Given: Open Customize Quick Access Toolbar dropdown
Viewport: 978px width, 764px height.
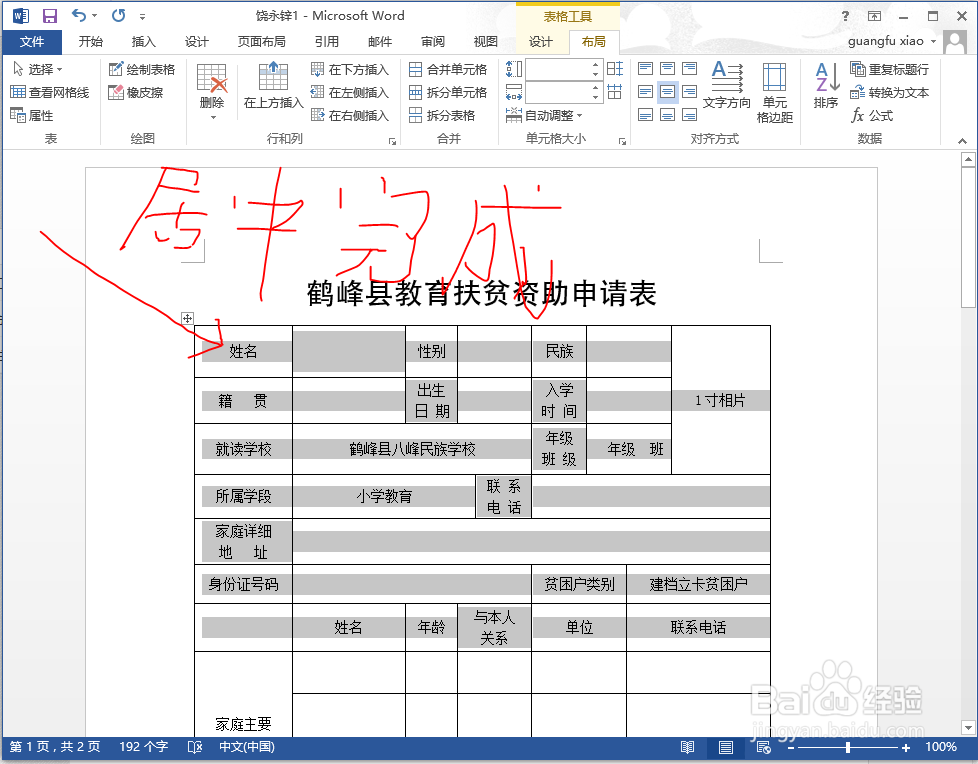Looking at the screenshot, I should pyautogui.click(x=142, y=16).
